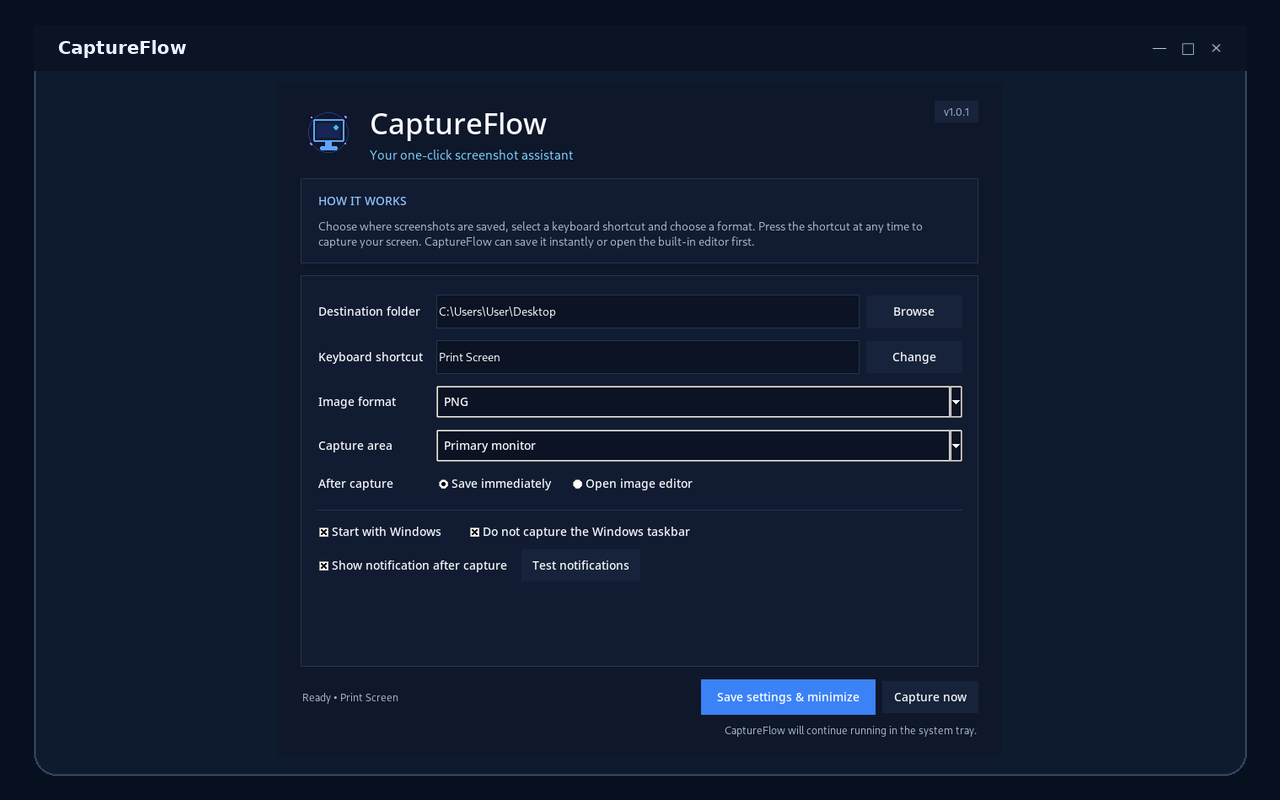Change the keyboard shortcut
The width and height of the screenshot is (1280, 800).
point(914,357)
